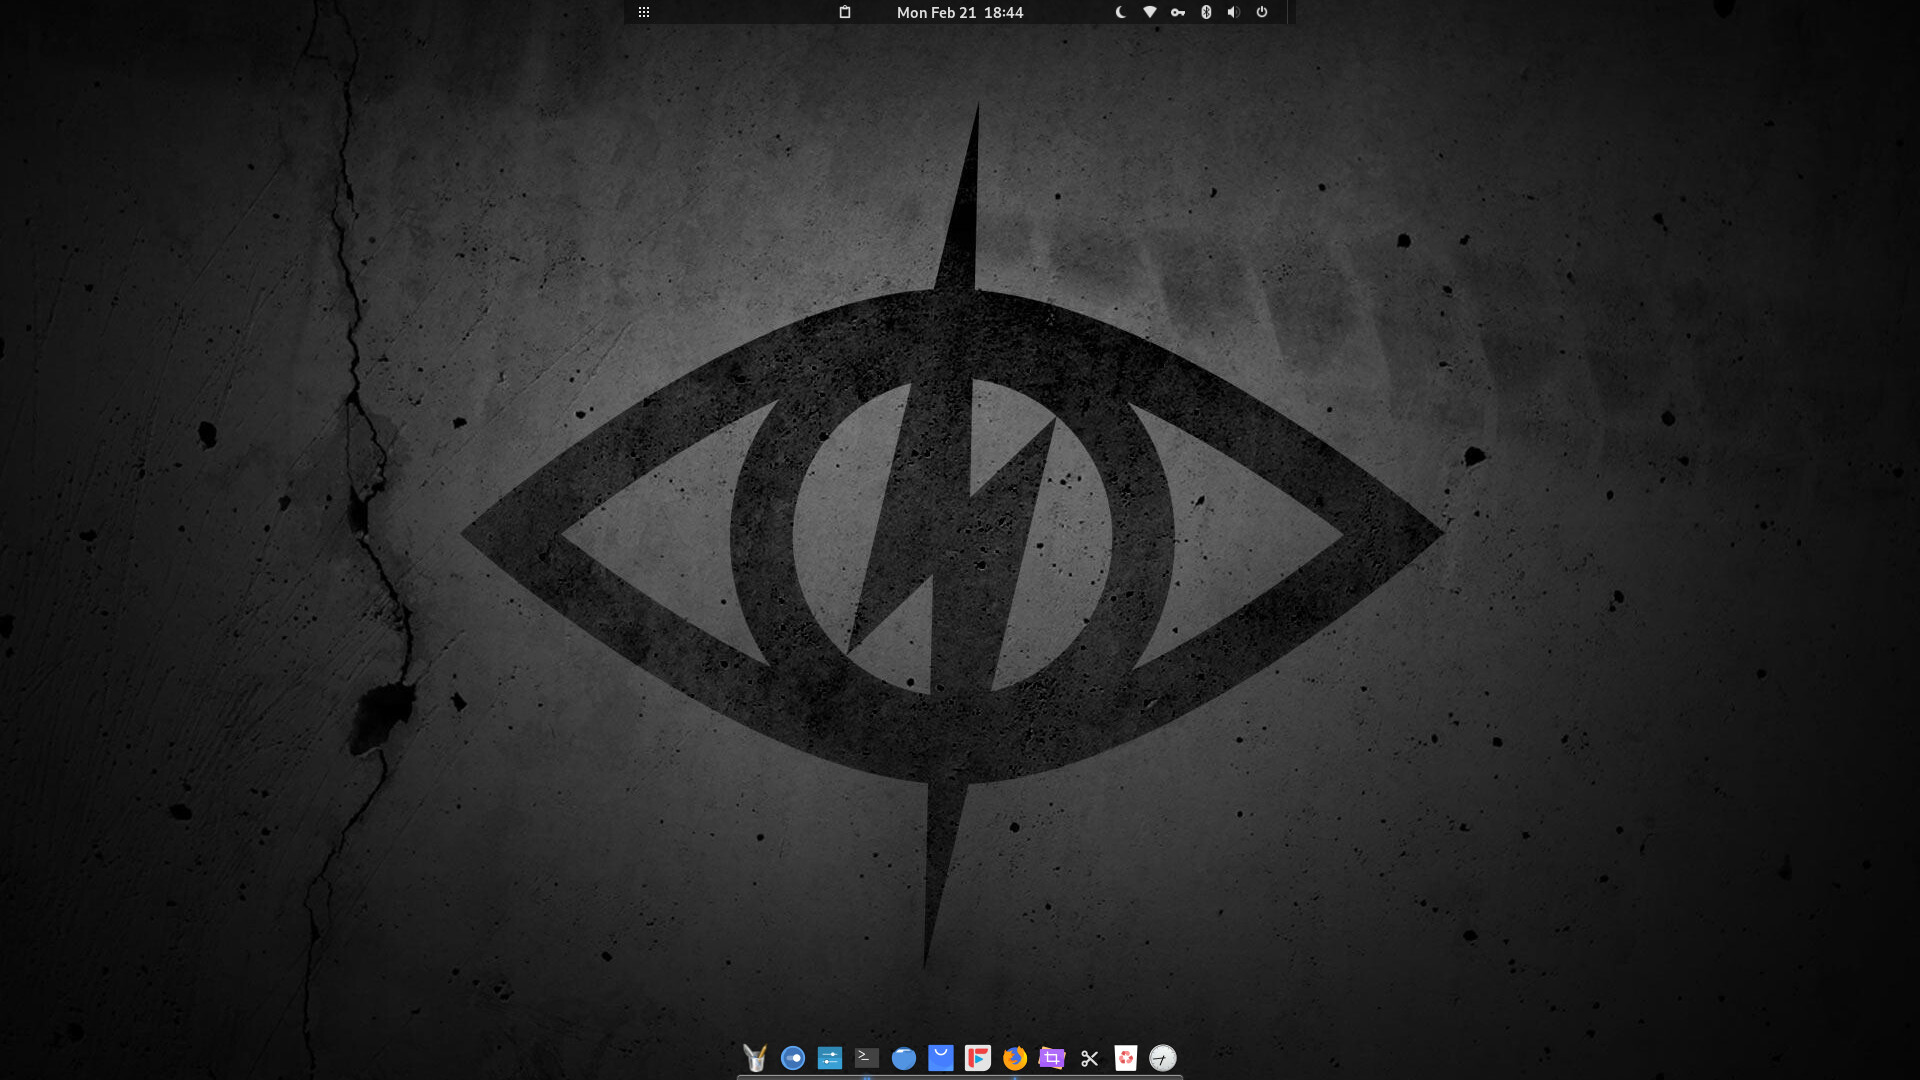Viewport: 1920px width, 1080px height.
Task: Open the Trash from the dock
Action: click(1126, 1058)
